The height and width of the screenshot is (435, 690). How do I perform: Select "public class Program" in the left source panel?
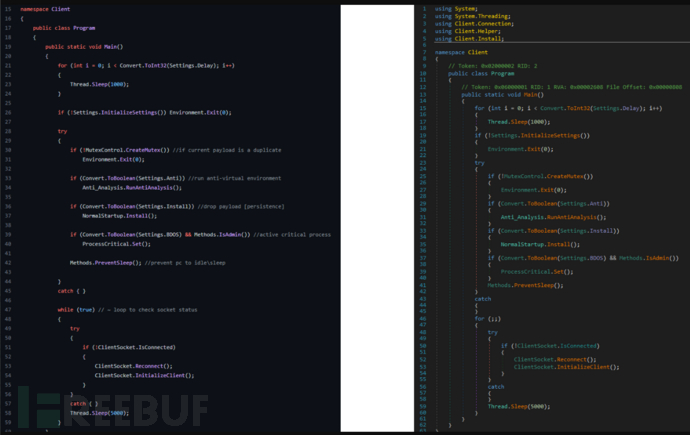click(x=64, y=28)
